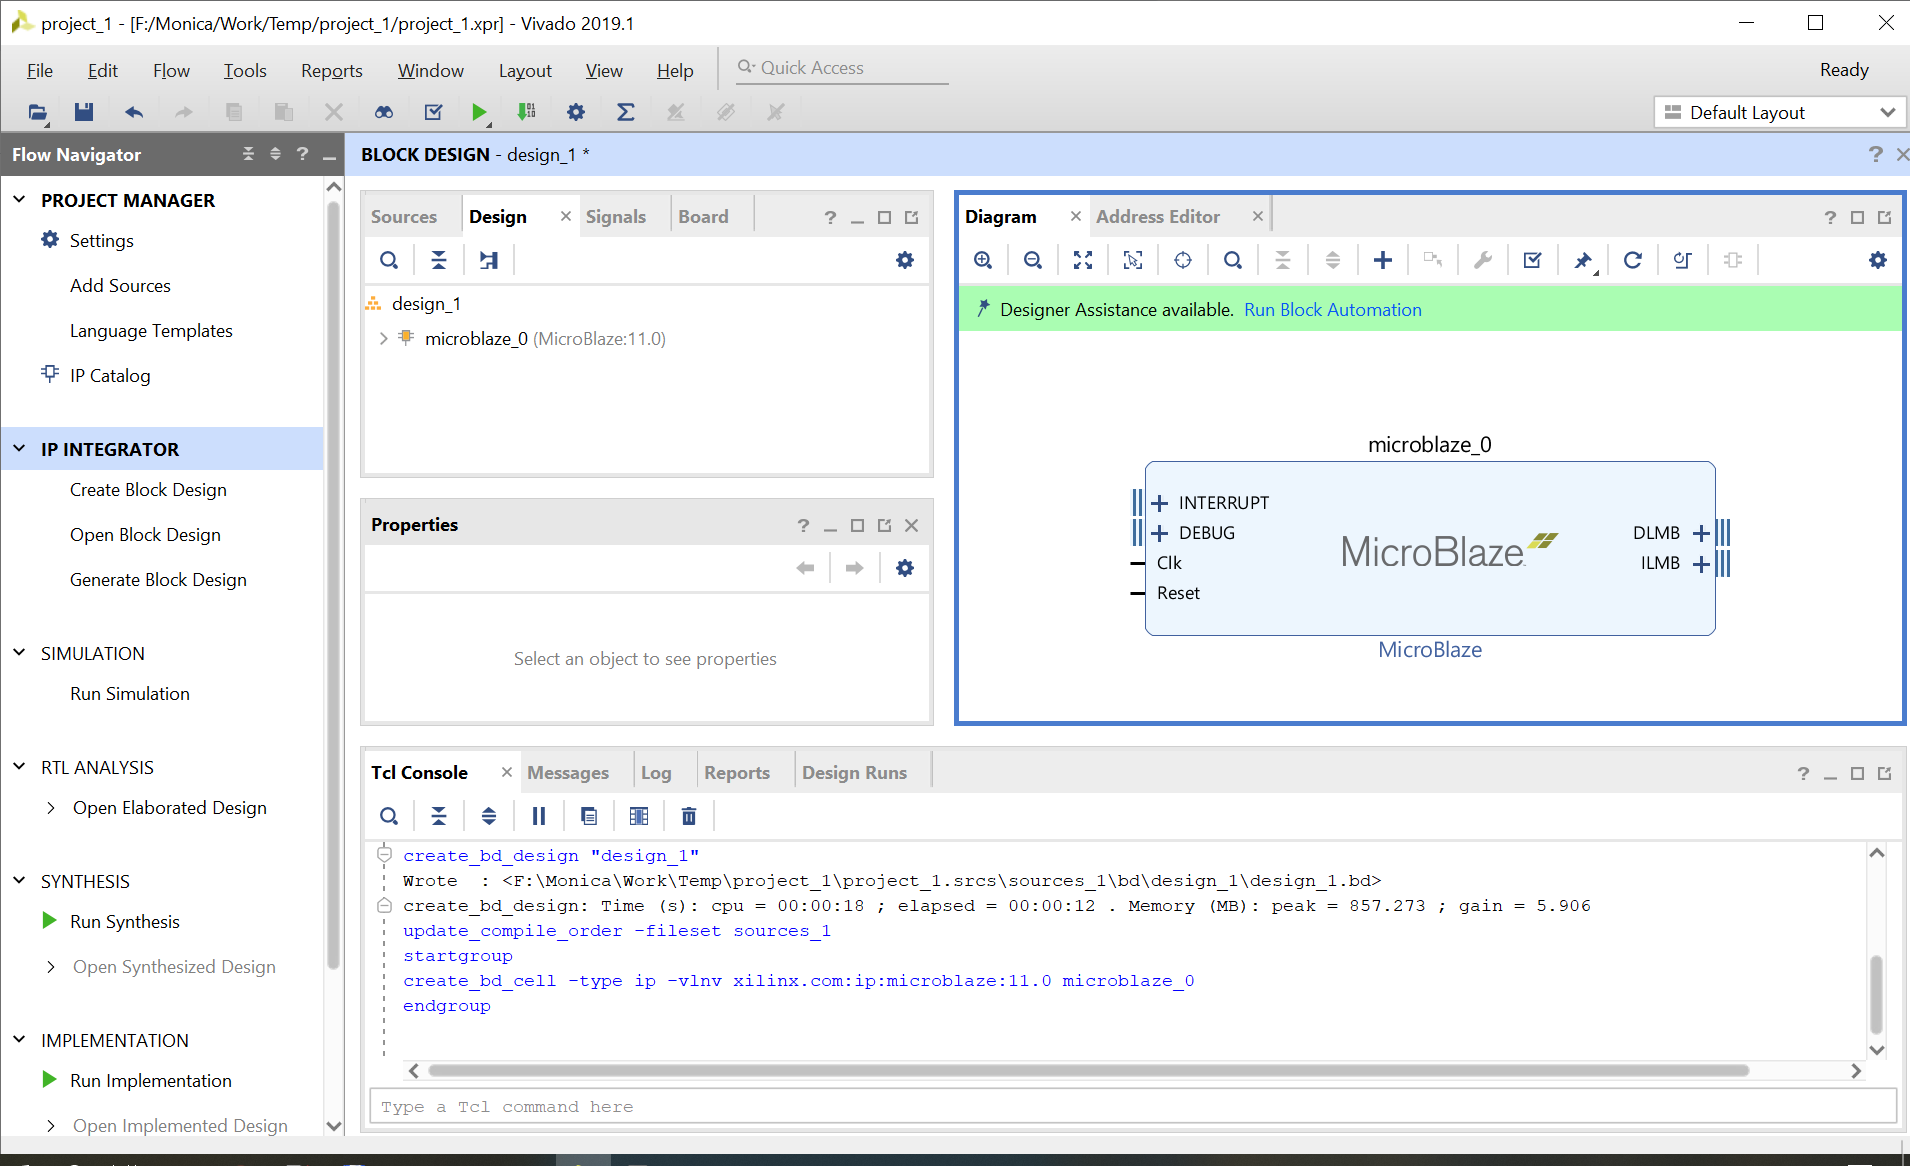The image size is (1910, 1166).
Task: Switch to the Messages tab
Action: pos(568,773)
